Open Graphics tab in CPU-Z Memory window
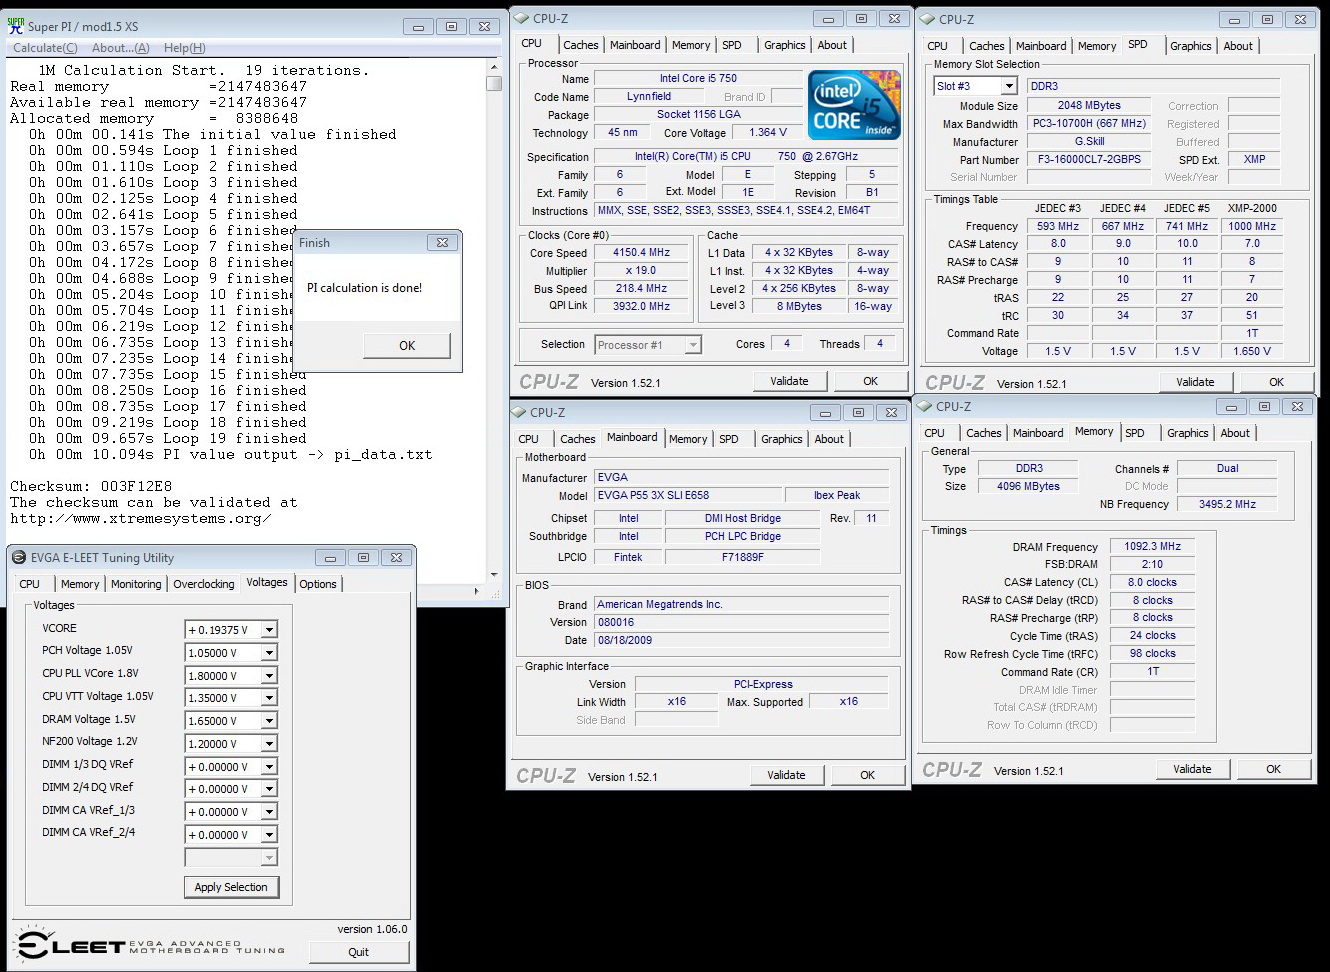The height and width of the screenshot is (972, 1330). click(x=1187, y=433)
